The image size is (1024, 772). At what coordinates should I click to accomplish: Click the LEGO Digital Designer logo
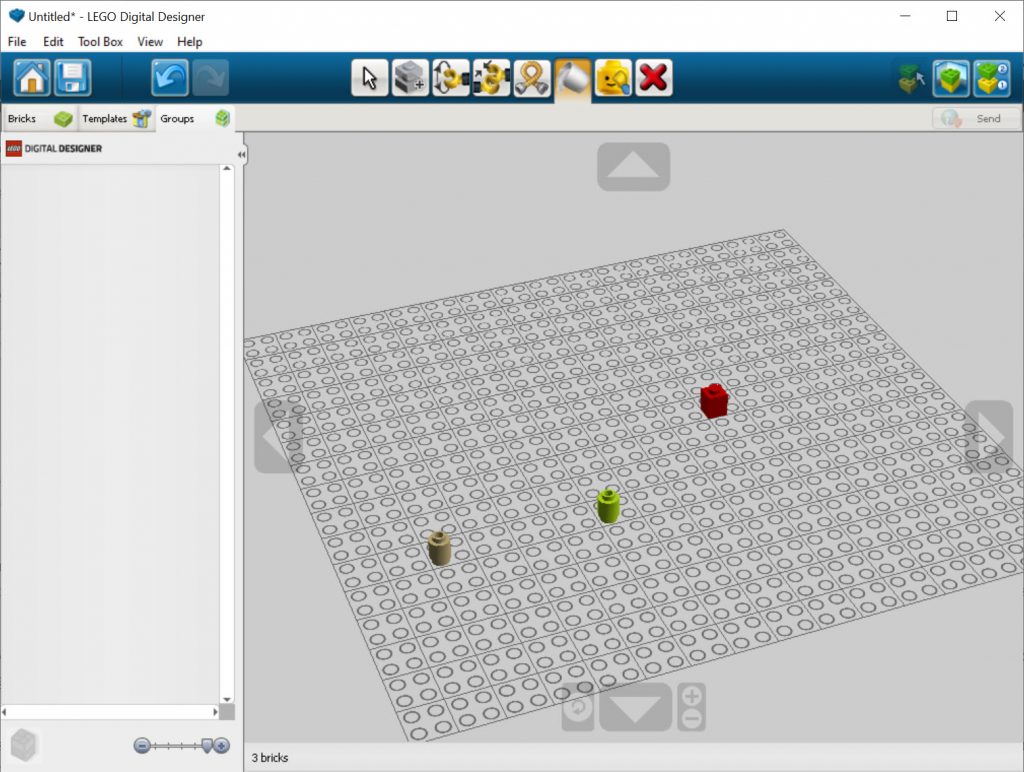click(x=54, y=148)
